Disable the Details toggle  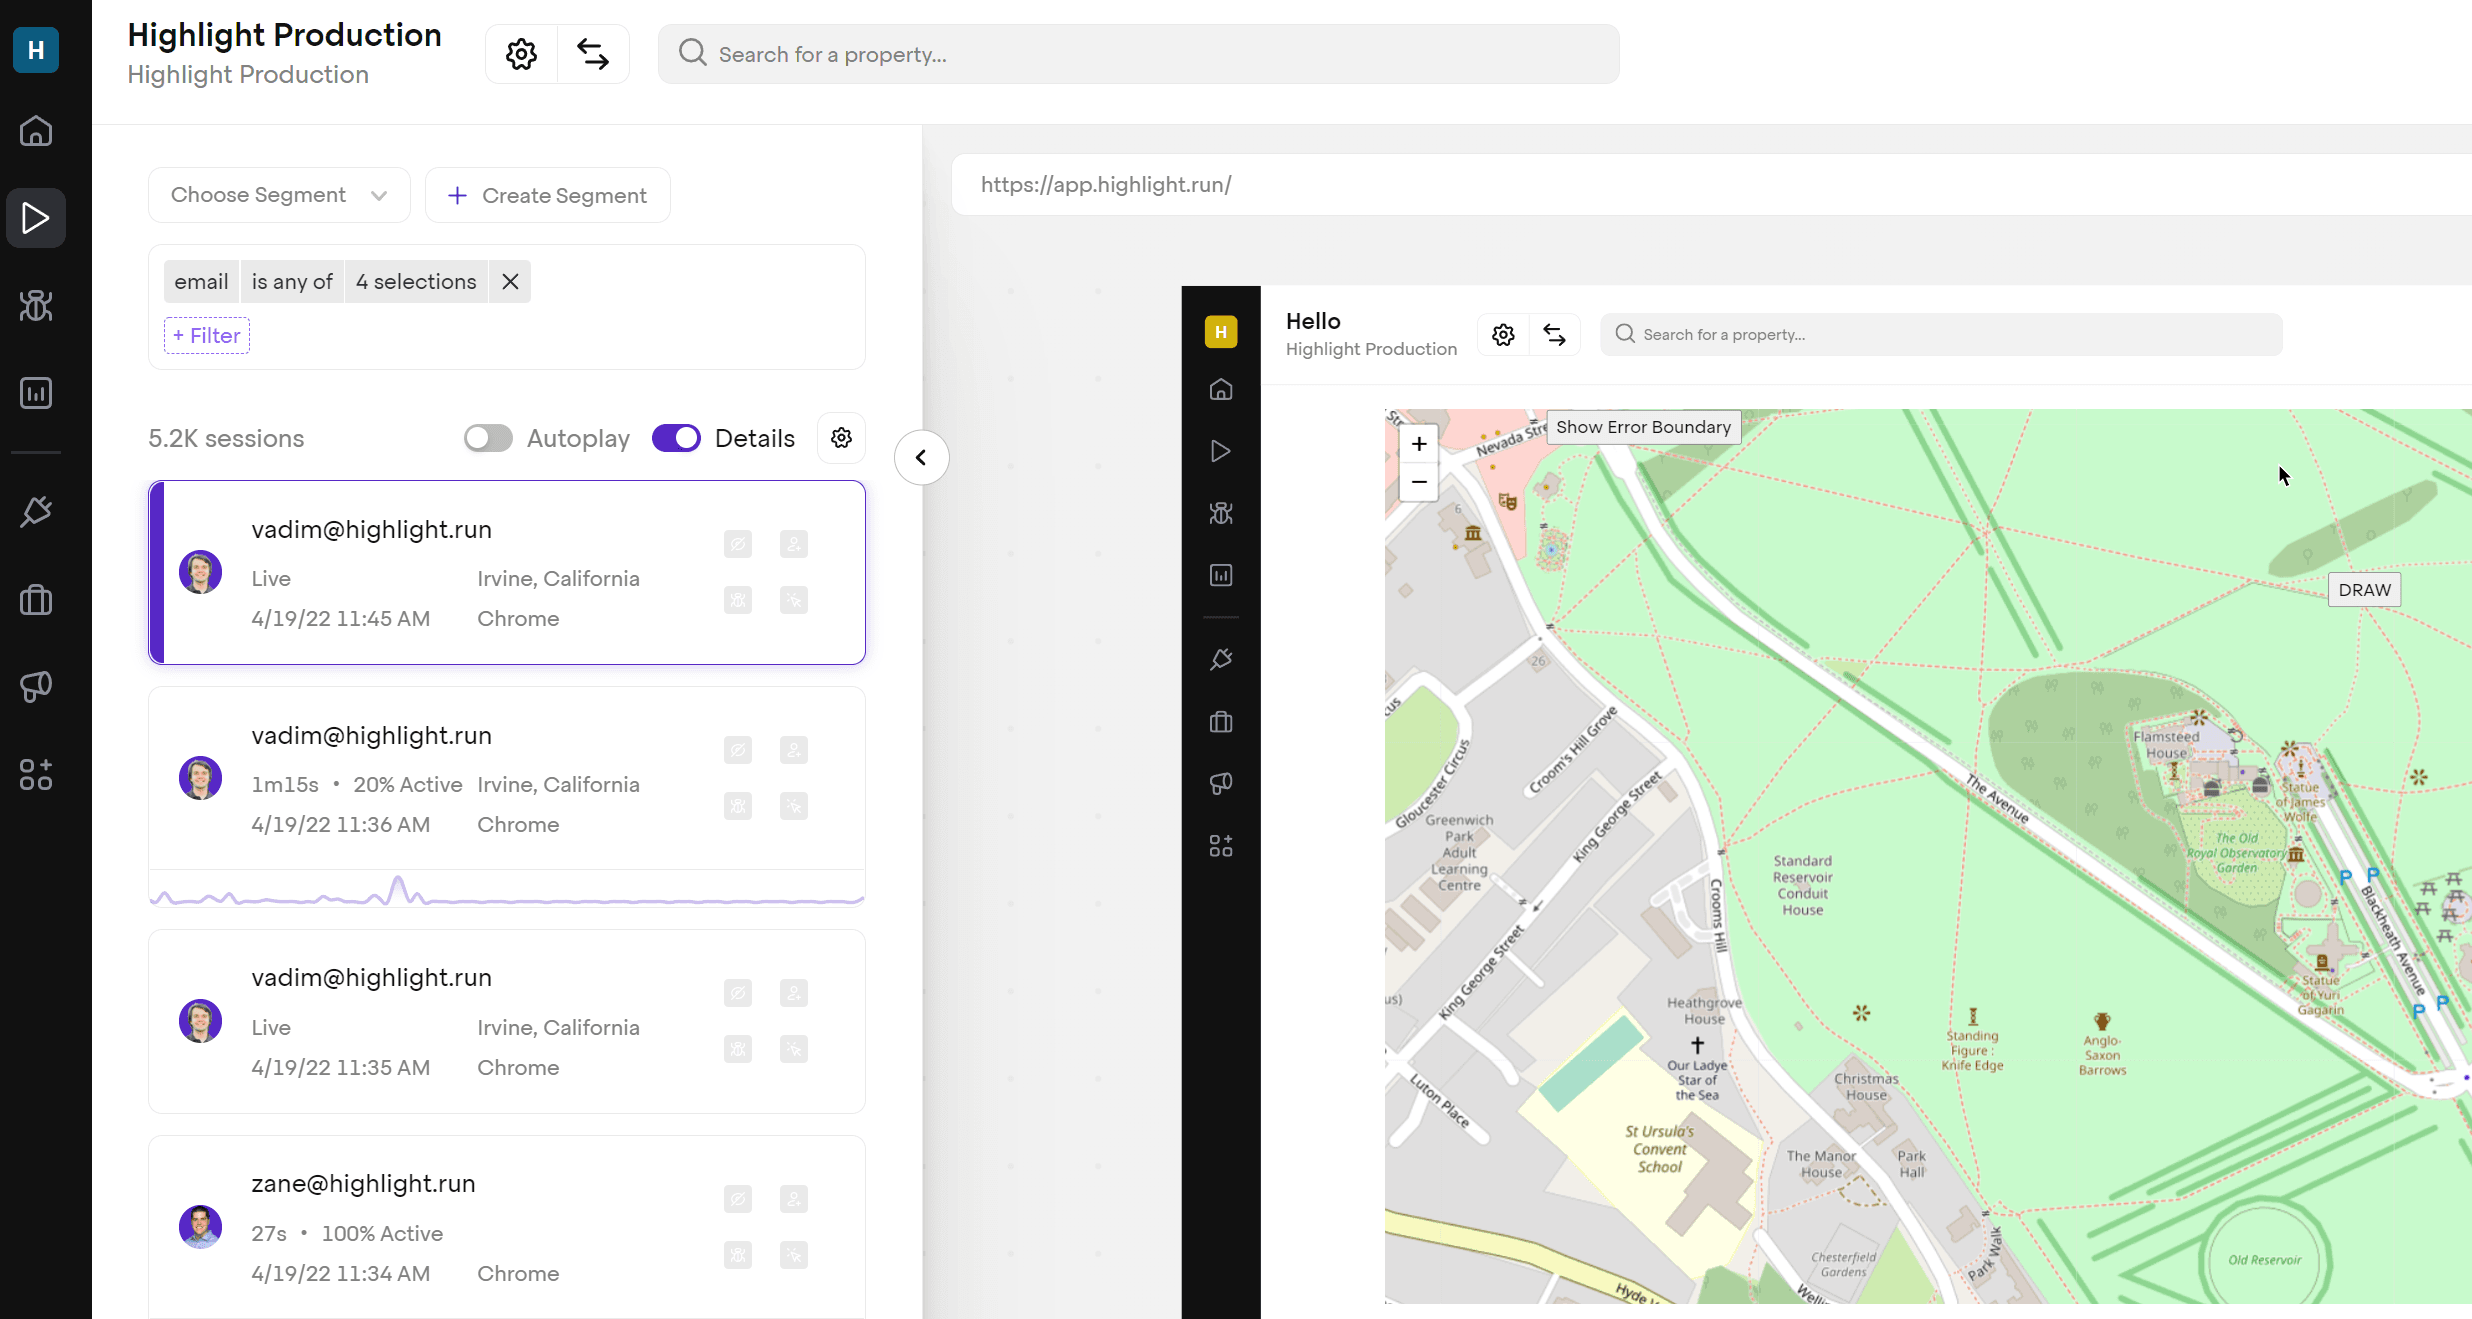coord(676,438)
